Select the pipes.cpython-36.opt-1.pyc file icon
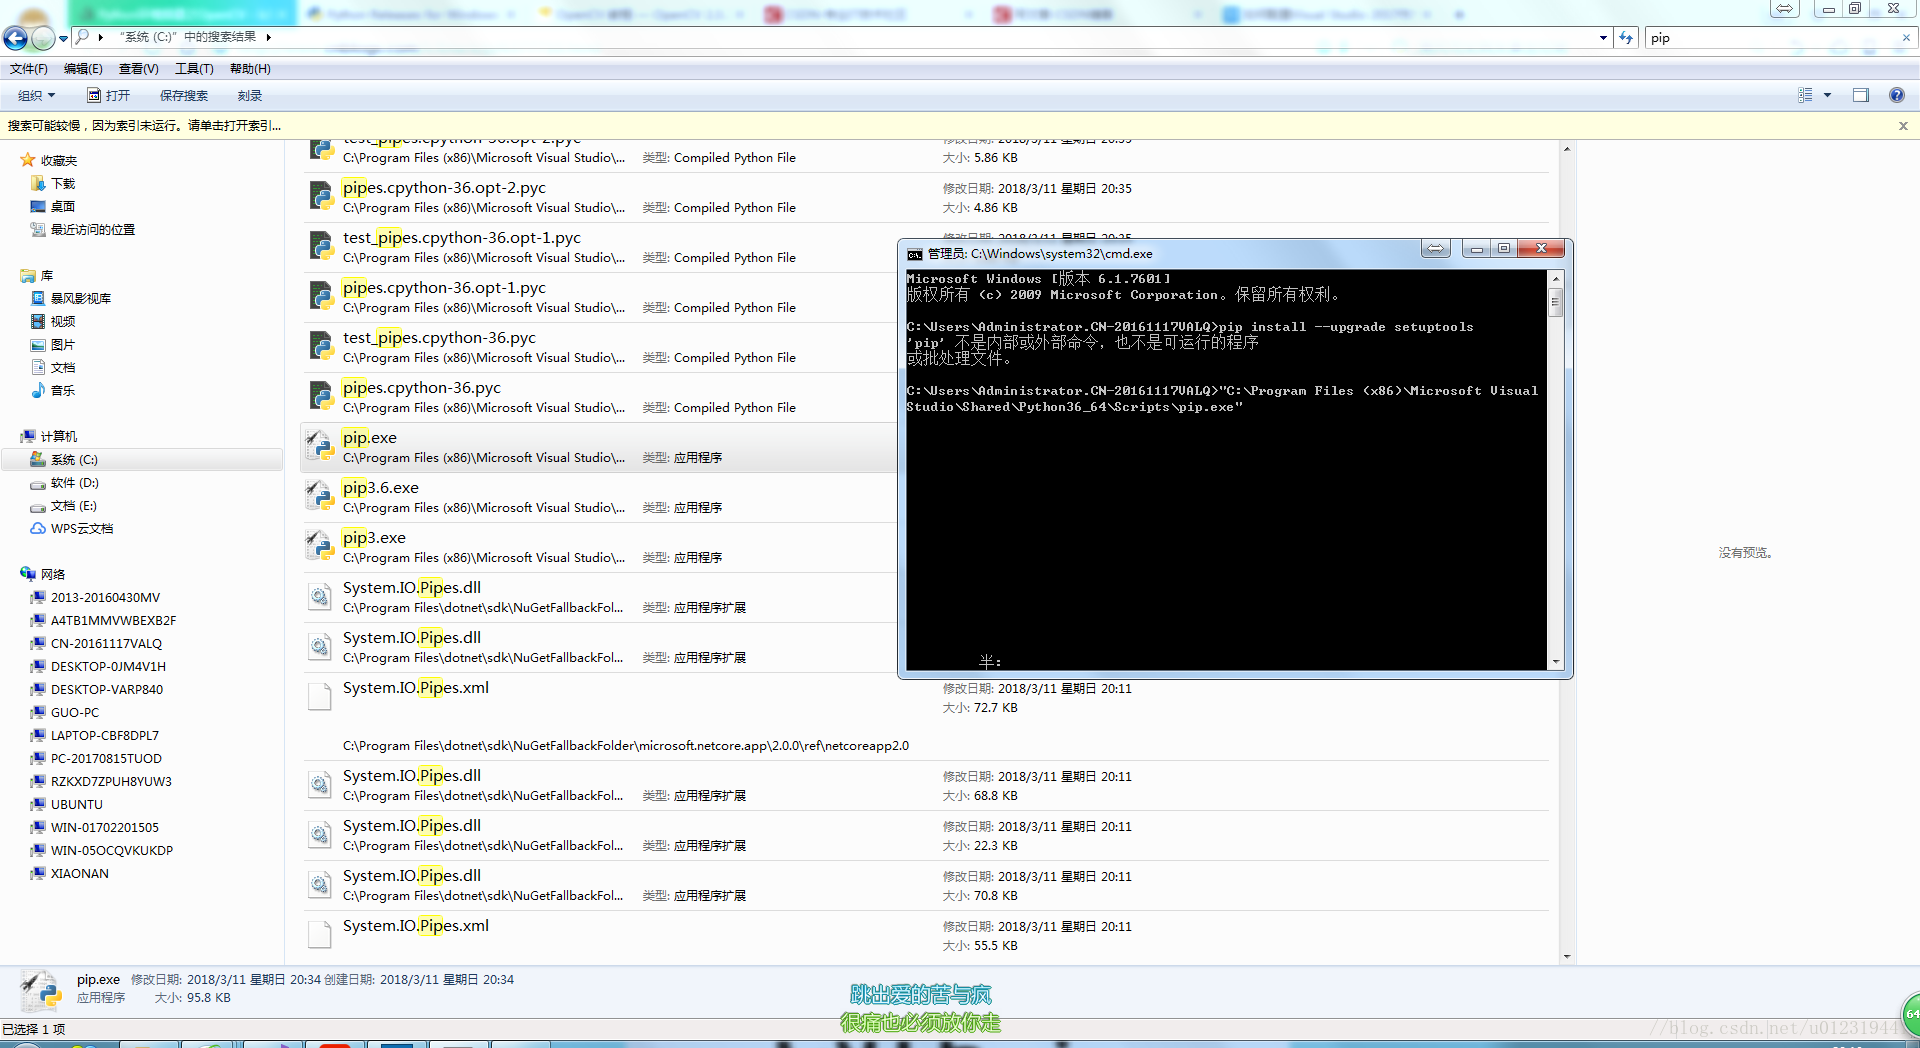 point(320,296)
